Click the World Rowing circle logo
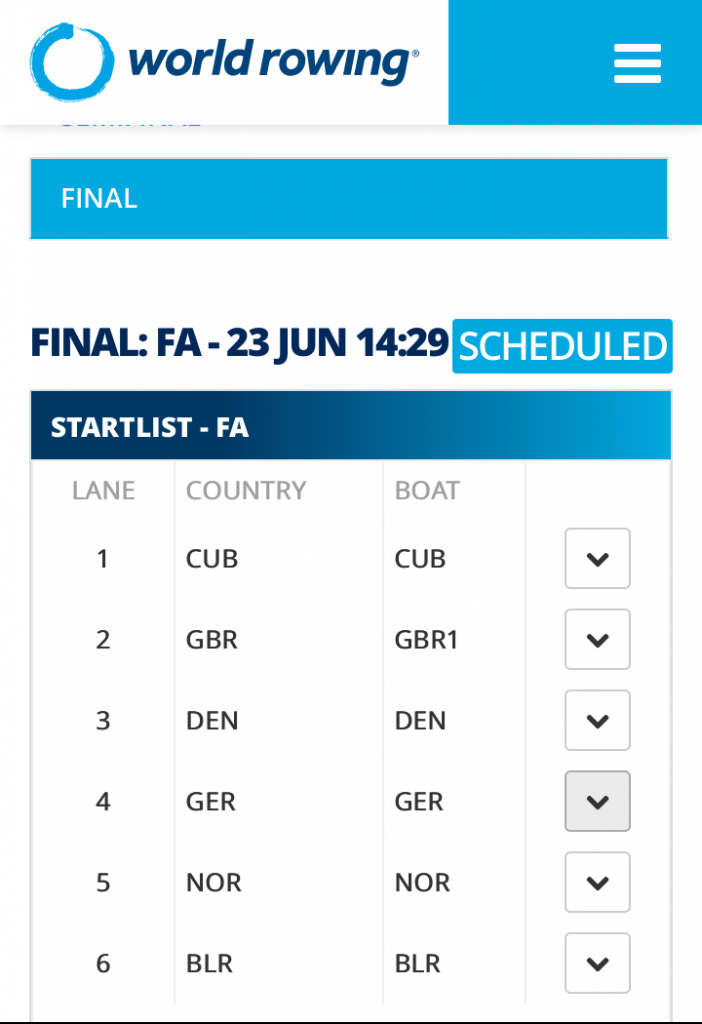The width and height of the screenshot is (702, 1024). [x=71, y=62]
